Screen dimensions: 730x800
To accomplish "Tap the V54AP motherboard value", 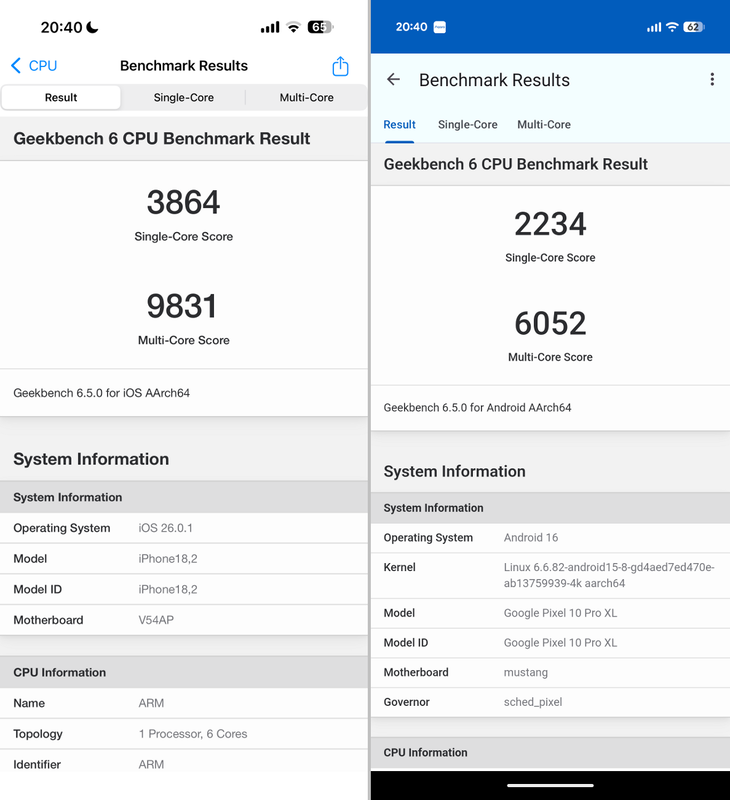I will [x=156, y=620].
